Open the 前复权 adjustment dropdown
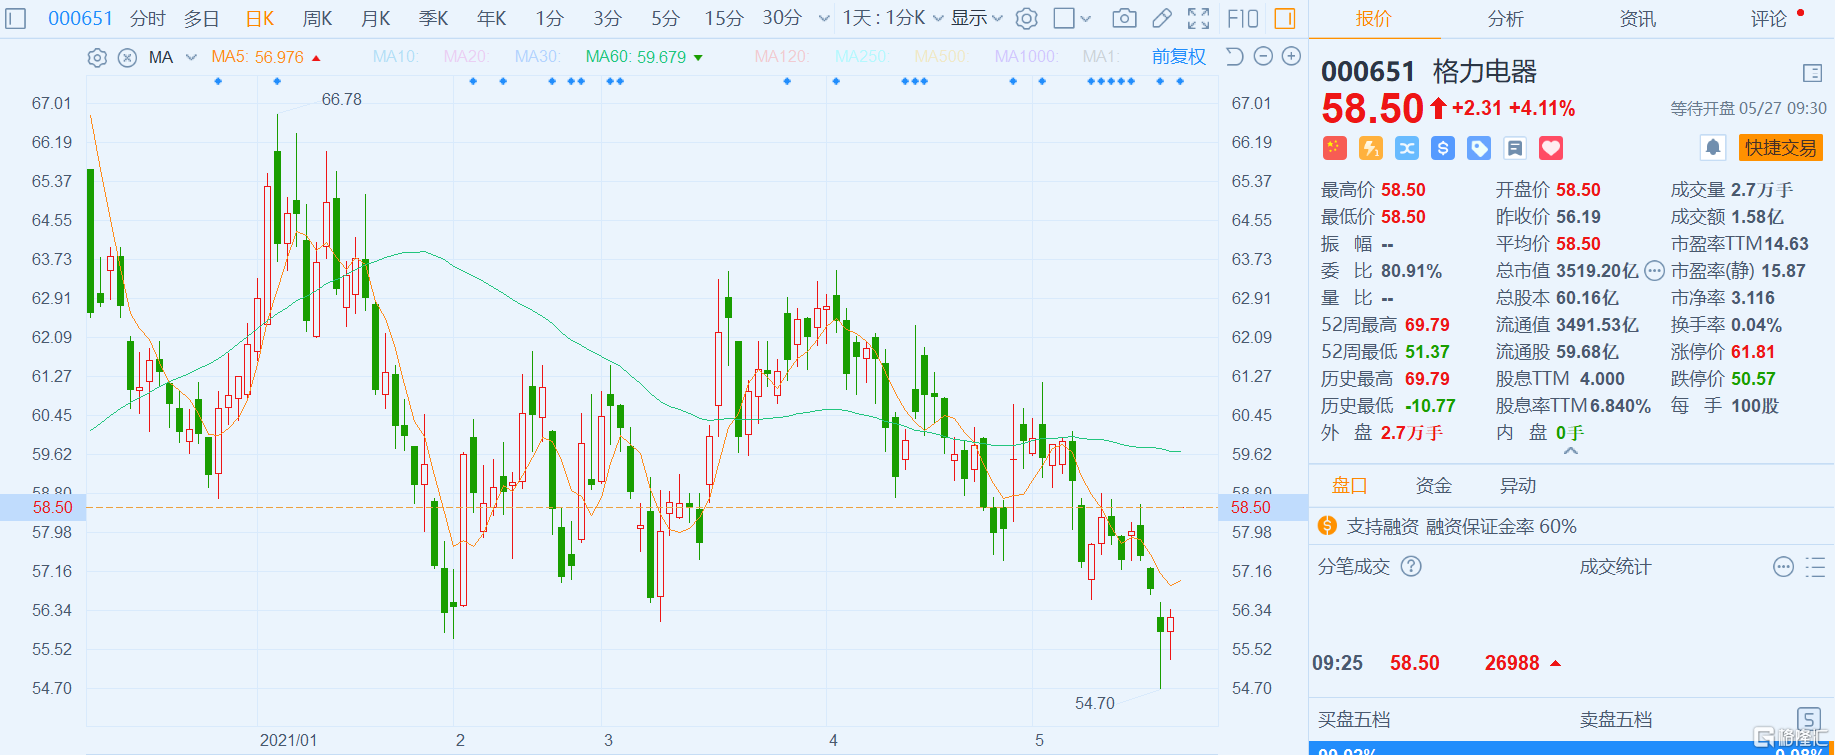Viewport: 1835px width, 755px height. coord(1179,57)
